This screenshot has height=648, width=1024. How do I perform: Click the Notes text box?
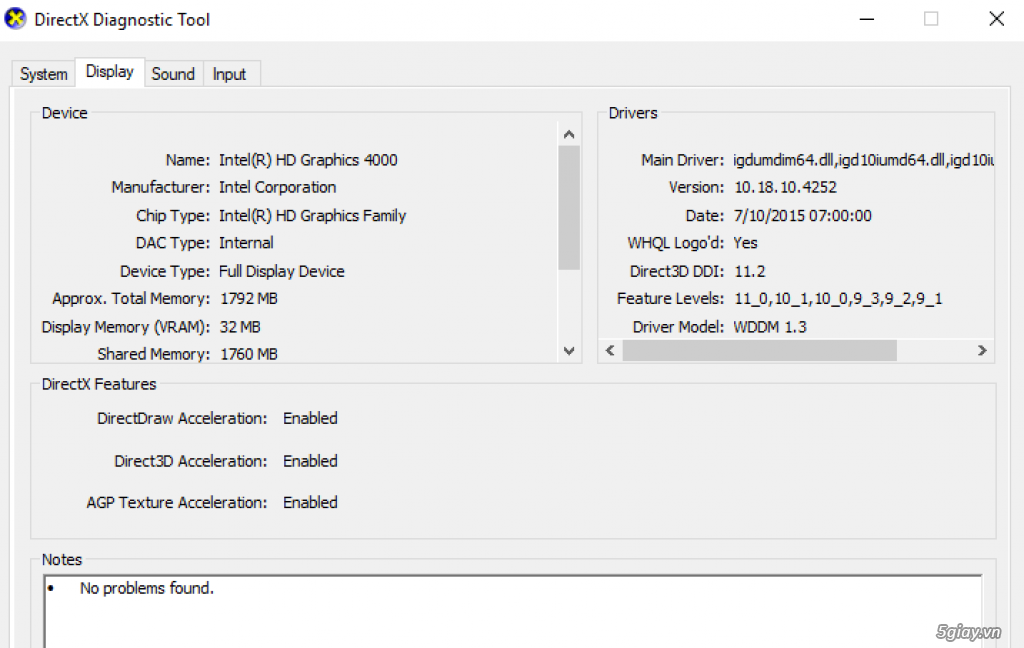pyautogui.click(x=513, y=611)
